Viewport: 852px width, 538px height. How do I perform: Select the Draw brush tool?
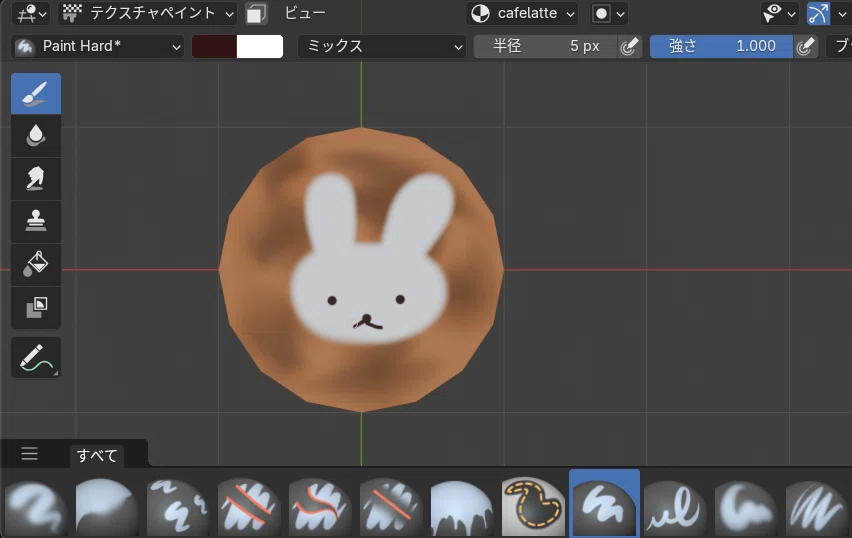tap(36, 93)
